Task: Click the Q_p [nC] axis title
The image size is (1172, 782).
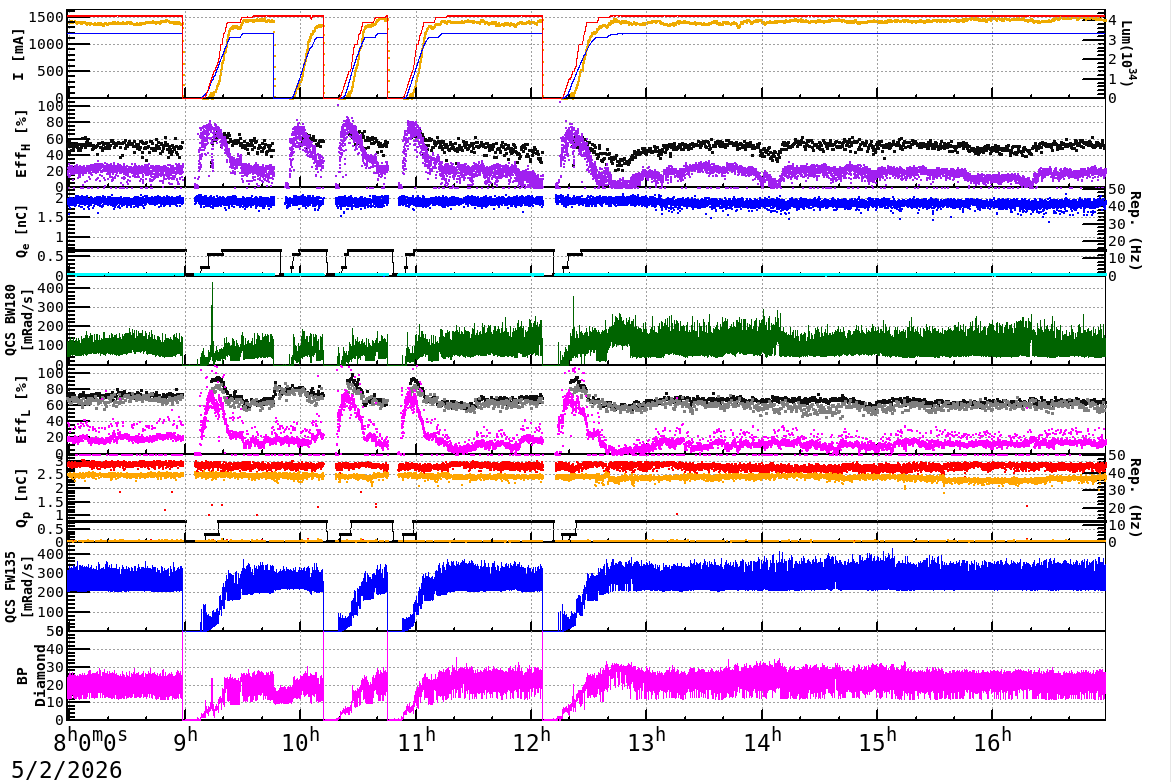Action: point(22,498)
